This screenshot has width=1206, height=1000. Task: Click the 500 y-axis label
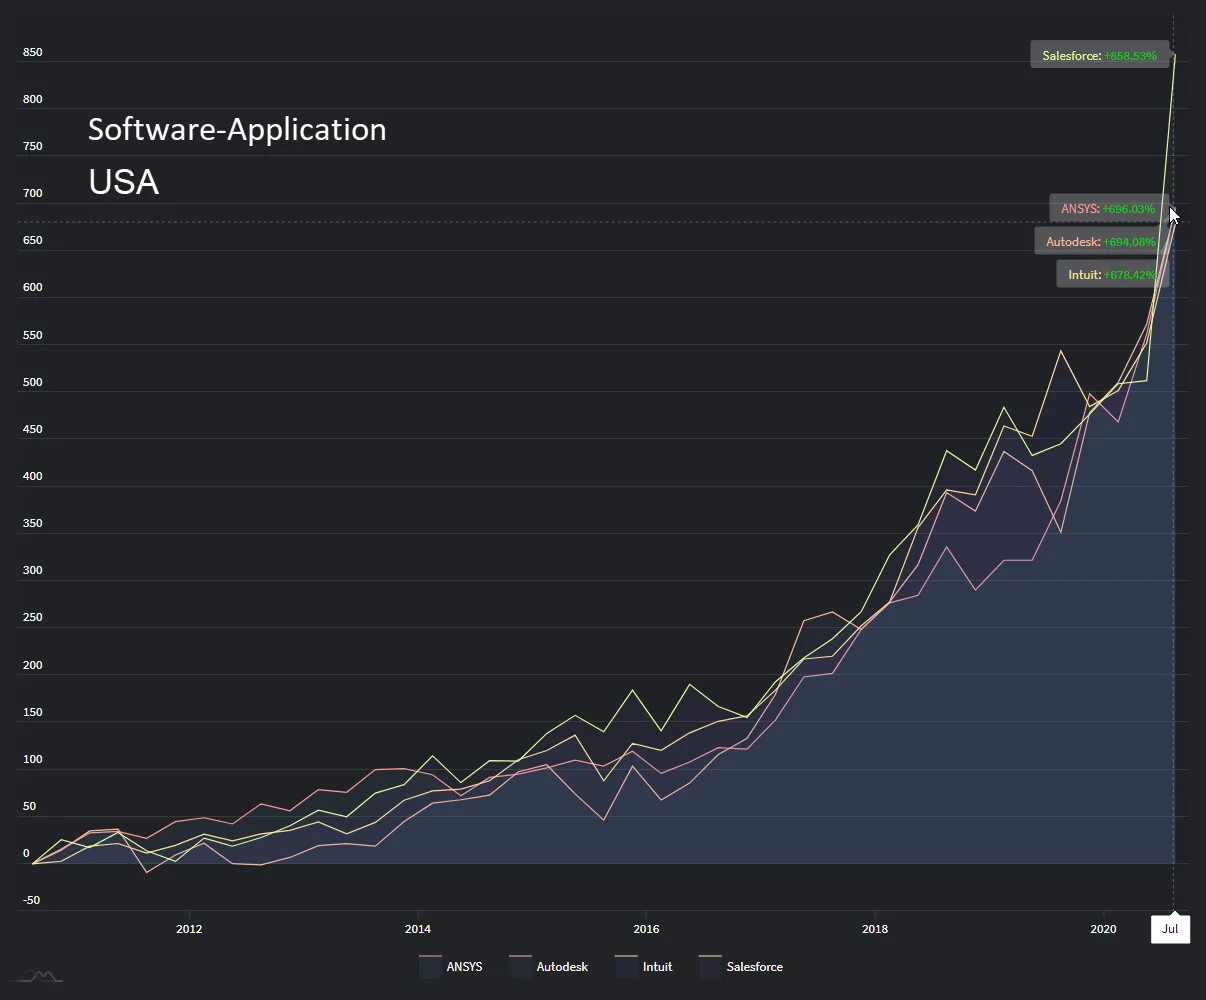33,382
